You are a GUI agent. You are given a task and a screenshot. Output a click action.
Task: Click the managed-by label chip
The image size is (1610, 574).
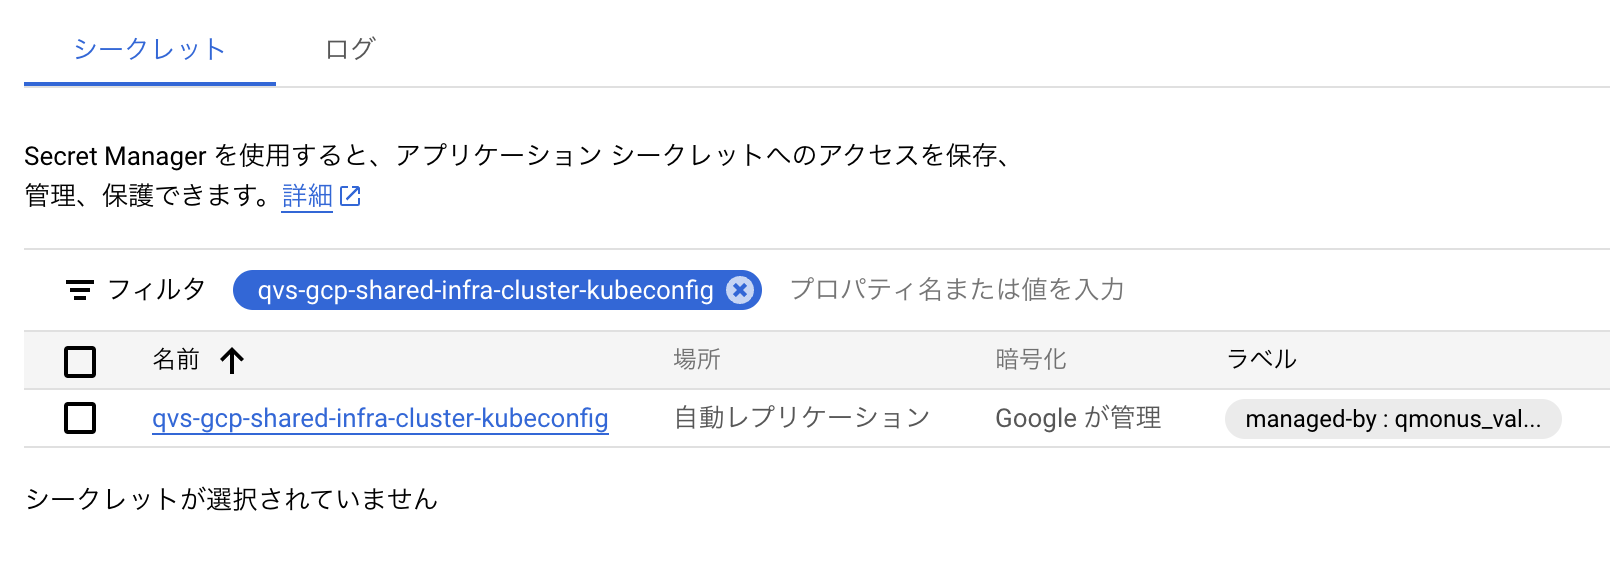pos(1392,419)
